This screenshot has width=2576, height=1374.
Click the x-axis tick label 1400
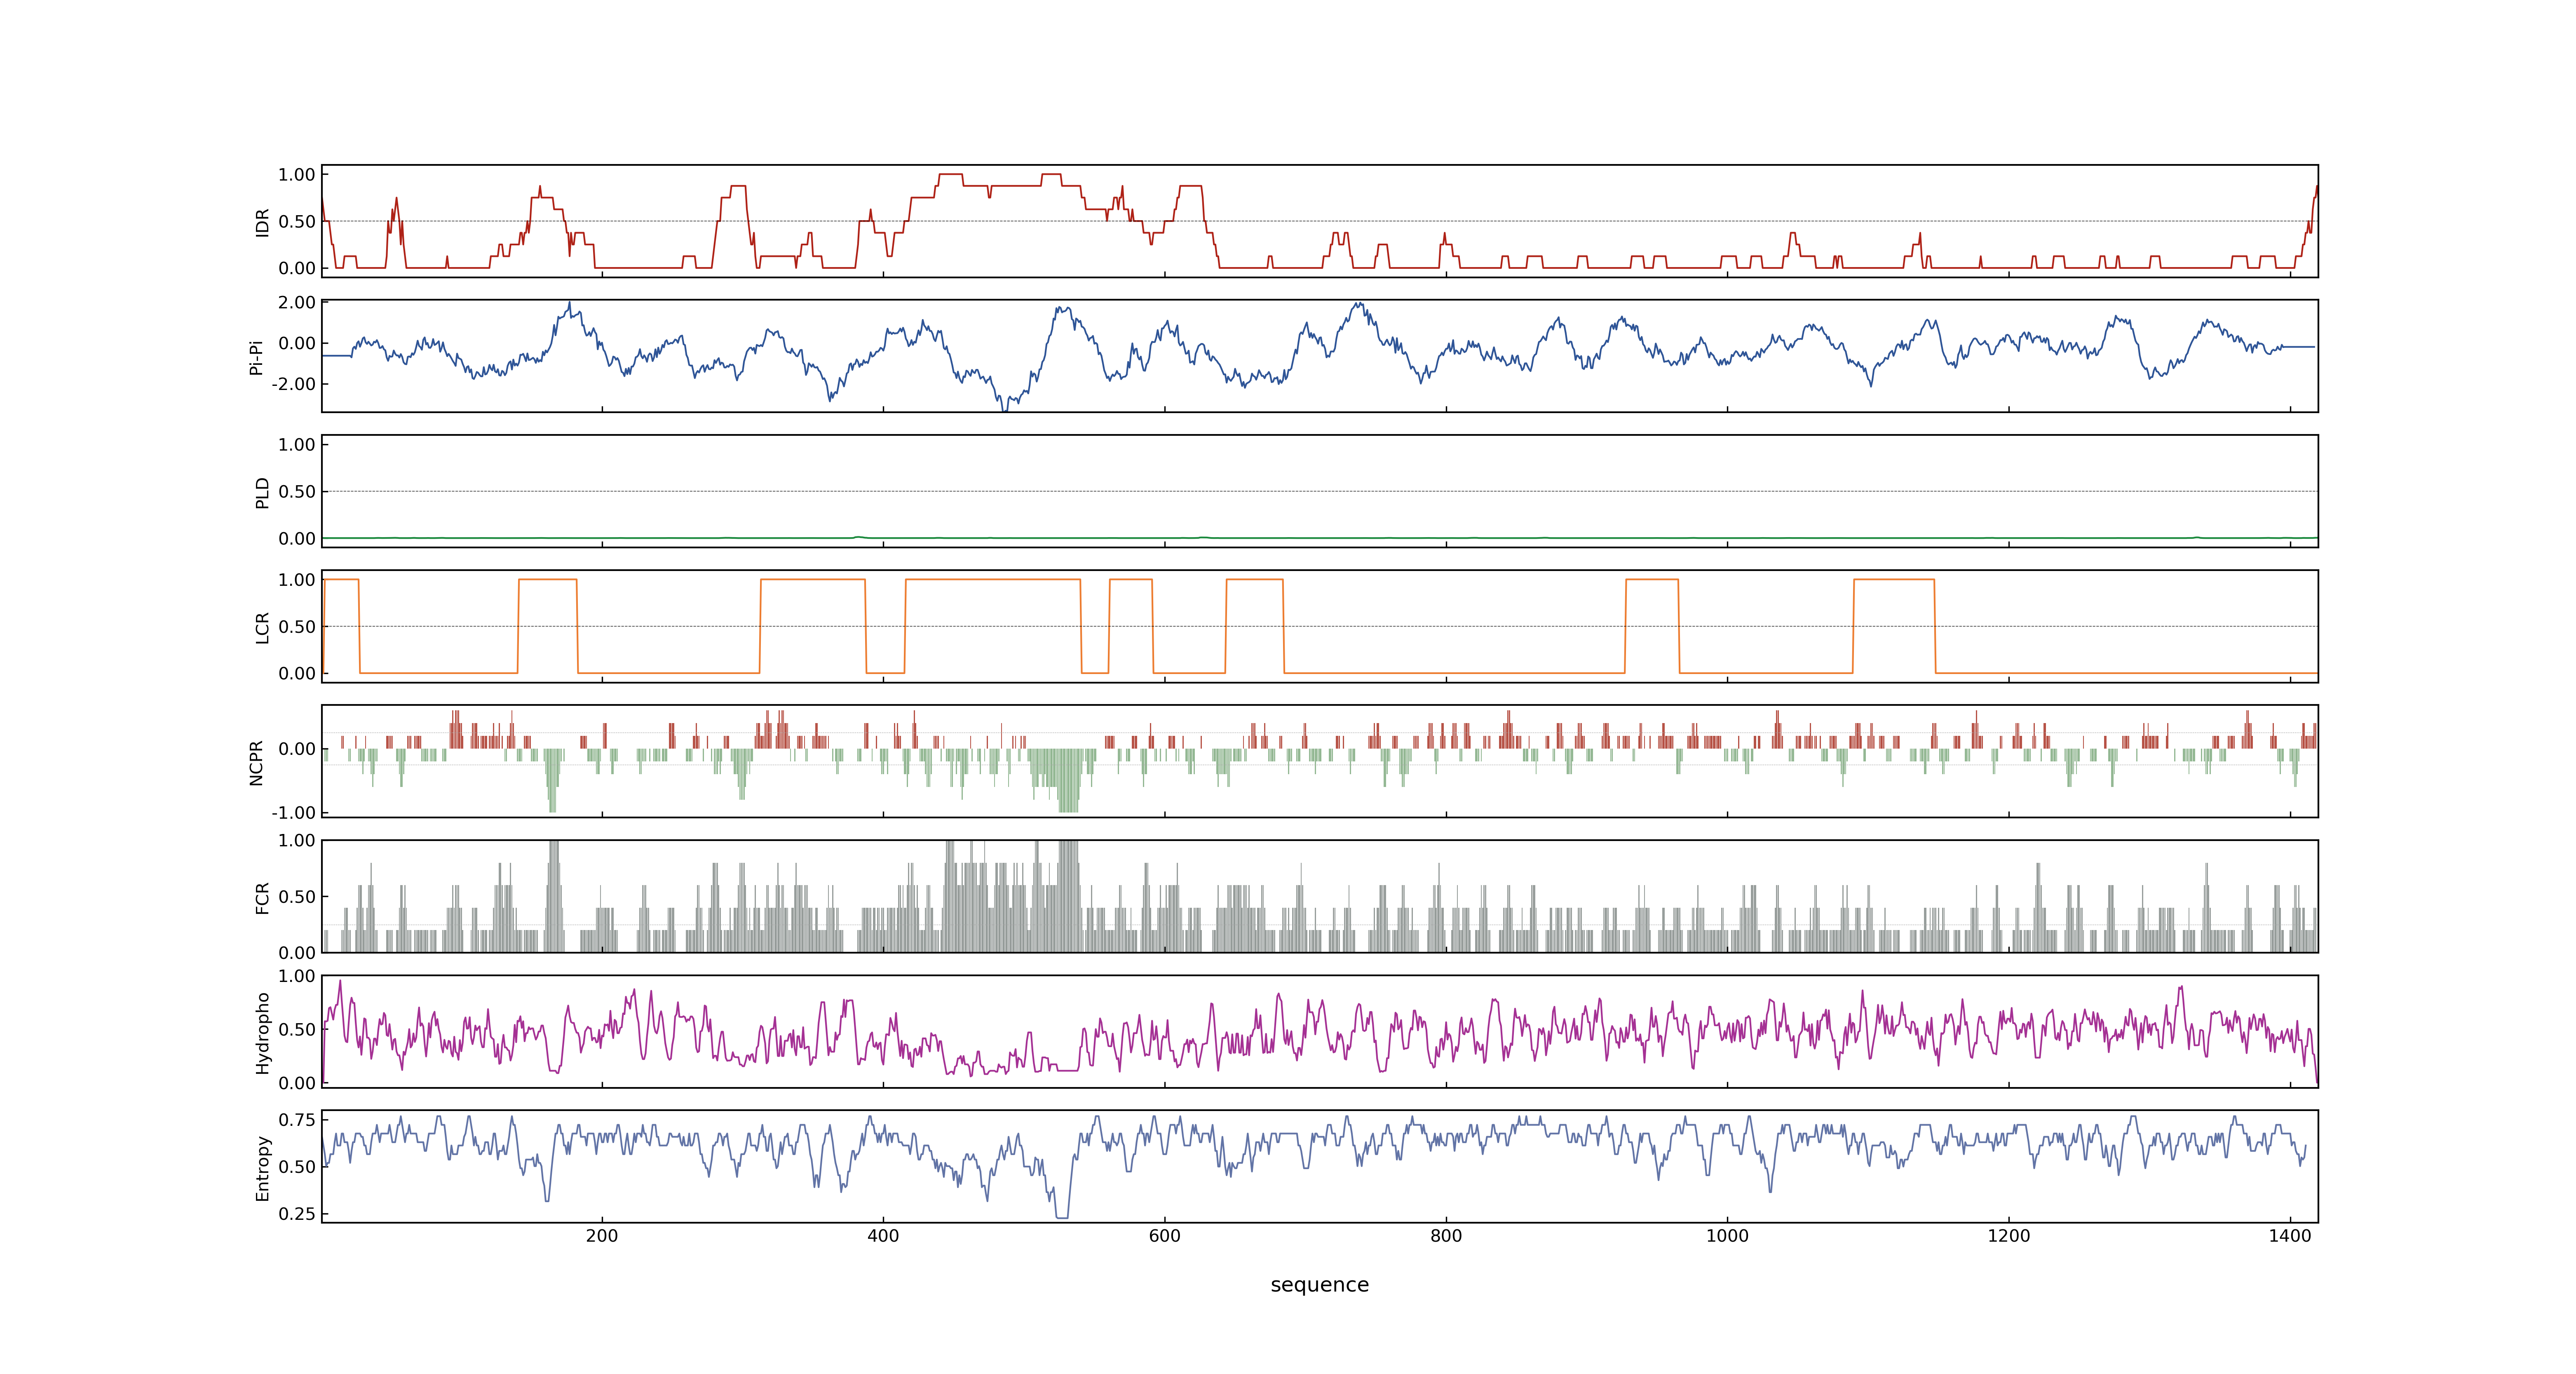(2290, 1236)
